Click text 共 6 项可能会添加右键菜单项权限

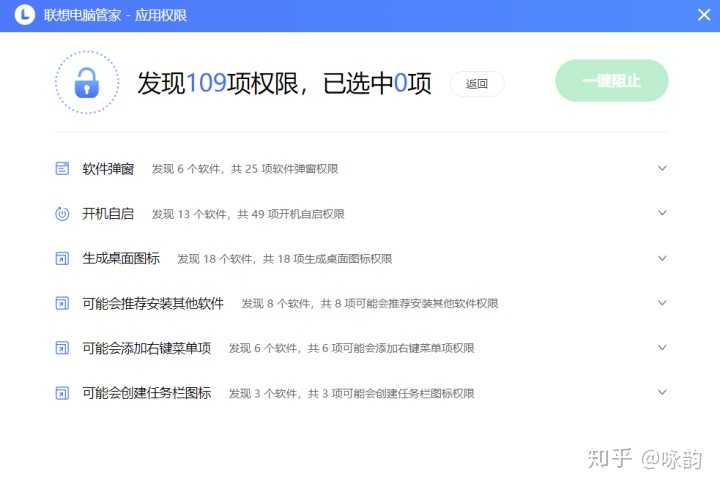(x=391, y=348)
